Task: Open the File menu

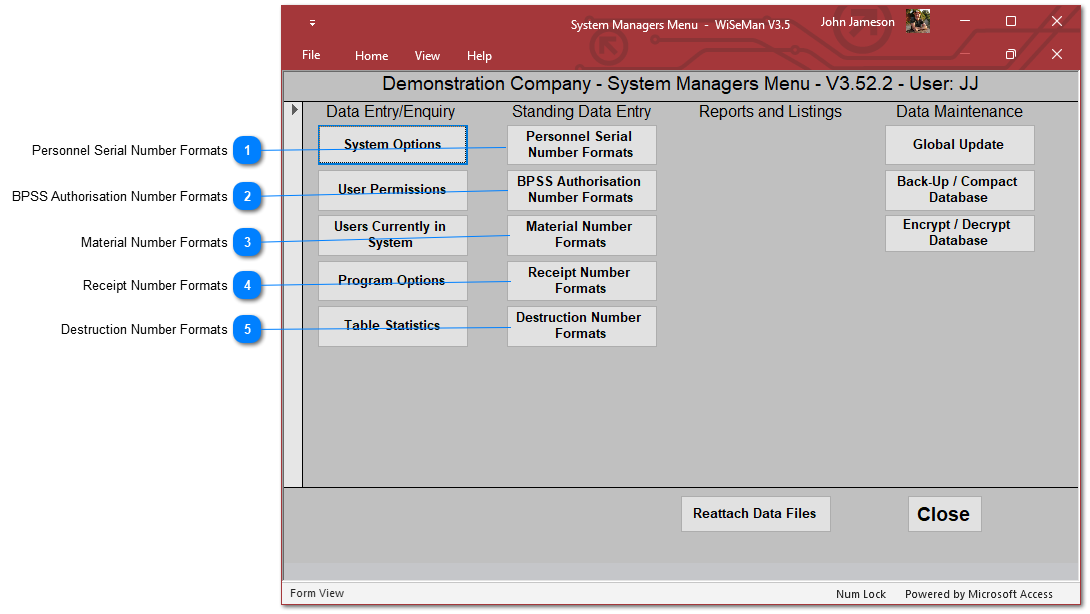Action: coord(311,55)
